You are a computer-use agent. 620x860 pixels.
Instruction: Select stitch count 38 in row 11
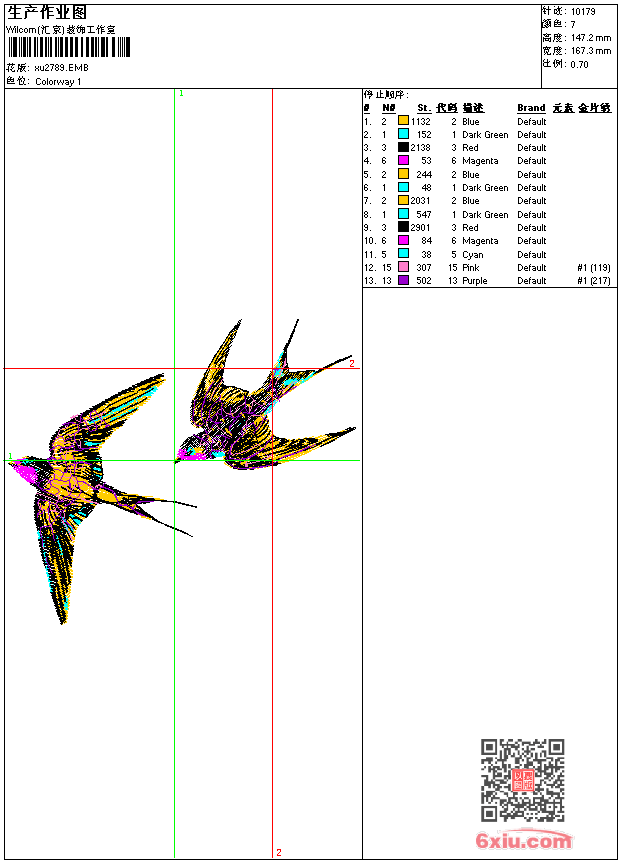tap(426, 254)
